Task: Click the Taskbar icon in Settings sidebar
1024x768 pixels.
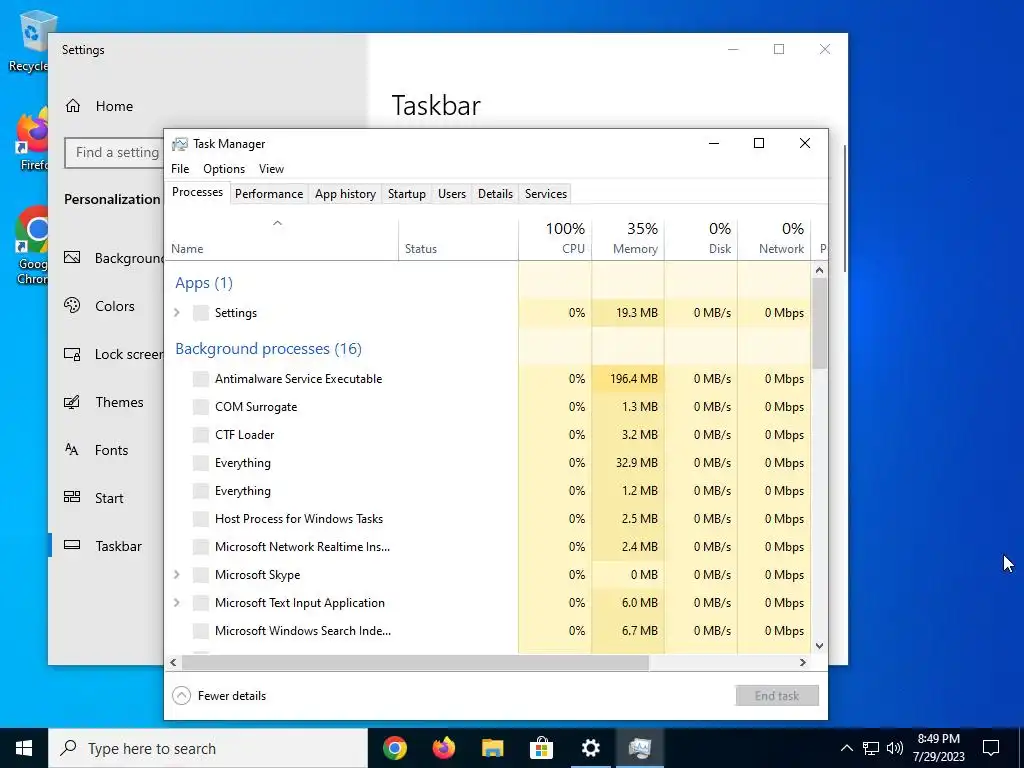Action: pyautogui.click(x=72, y=545)
